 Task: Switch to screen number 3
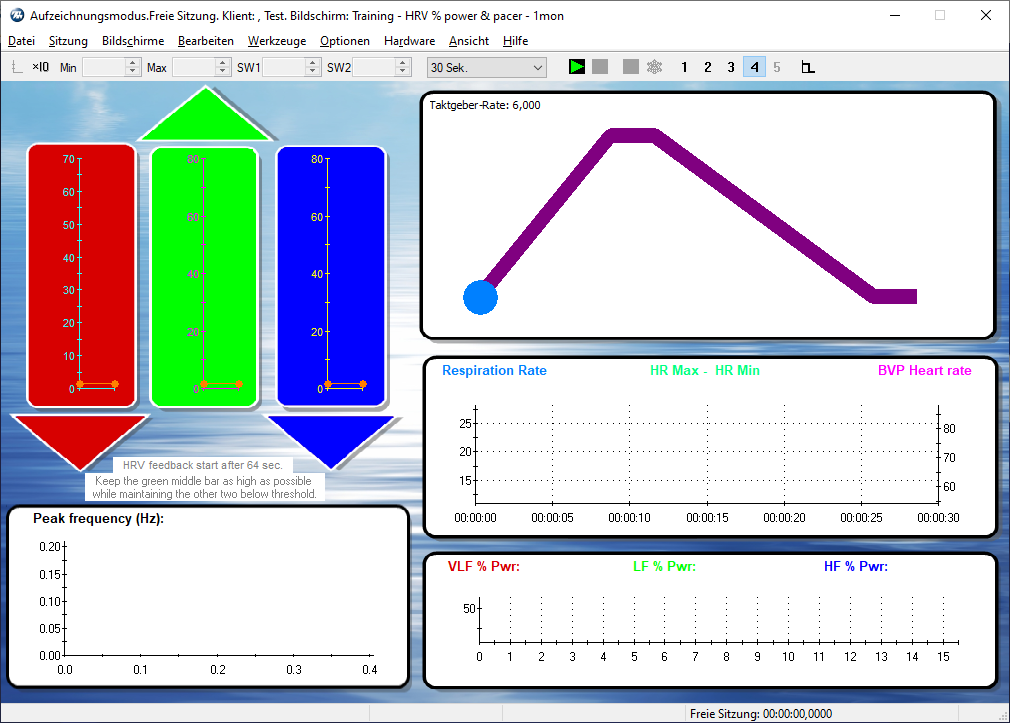tap(730, 67)
